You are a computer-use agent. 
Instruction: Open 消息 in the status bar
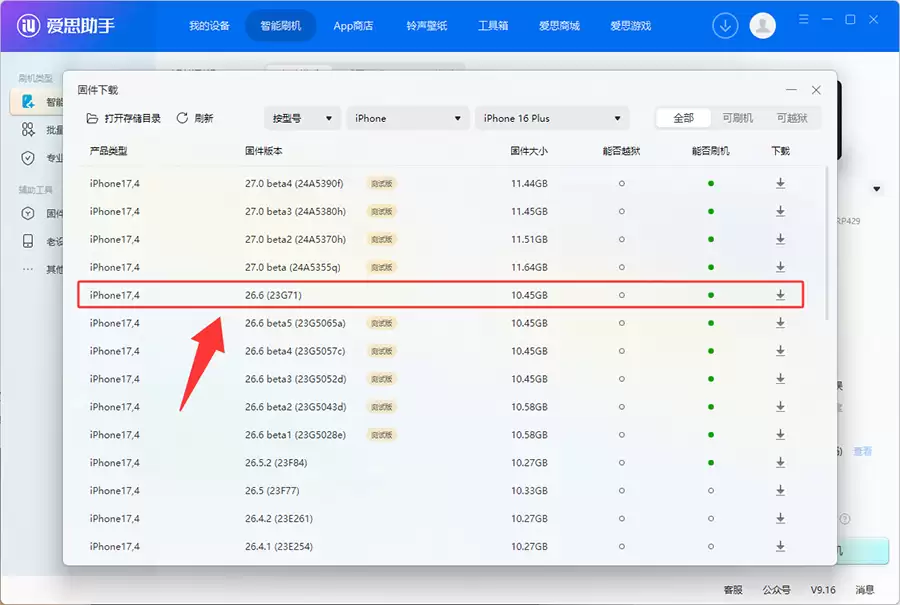pyautogui.click(x=864, y=590)
